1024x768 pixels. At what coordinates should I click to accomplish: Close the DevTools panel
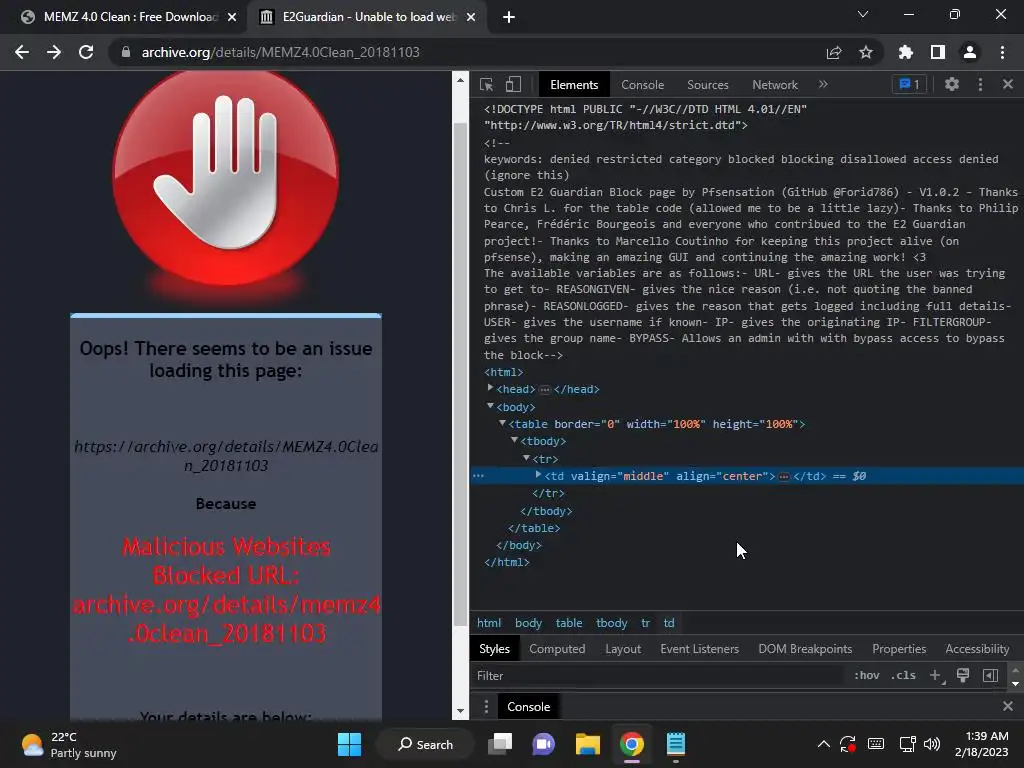pyautogui.click(x=1008, y=84)
